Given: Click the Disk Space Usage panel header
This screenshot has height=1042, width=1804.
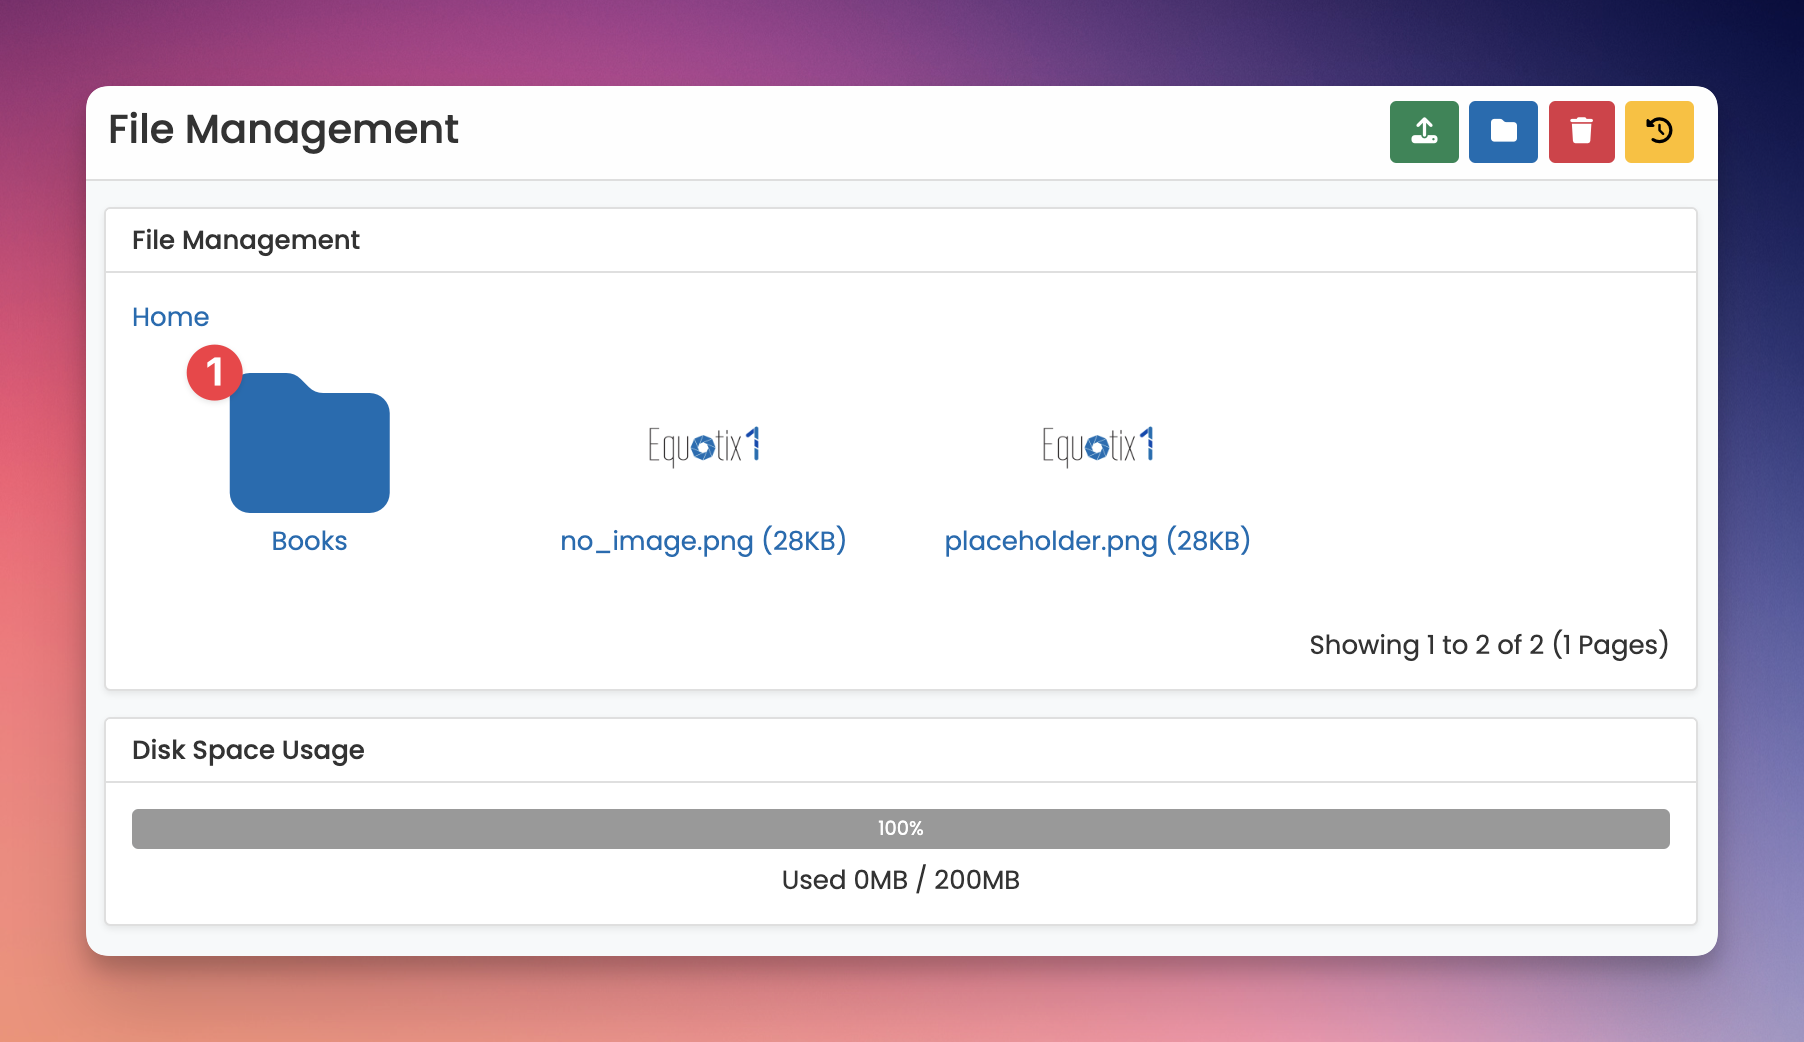Looking at the screenshot, I should 248,750.
